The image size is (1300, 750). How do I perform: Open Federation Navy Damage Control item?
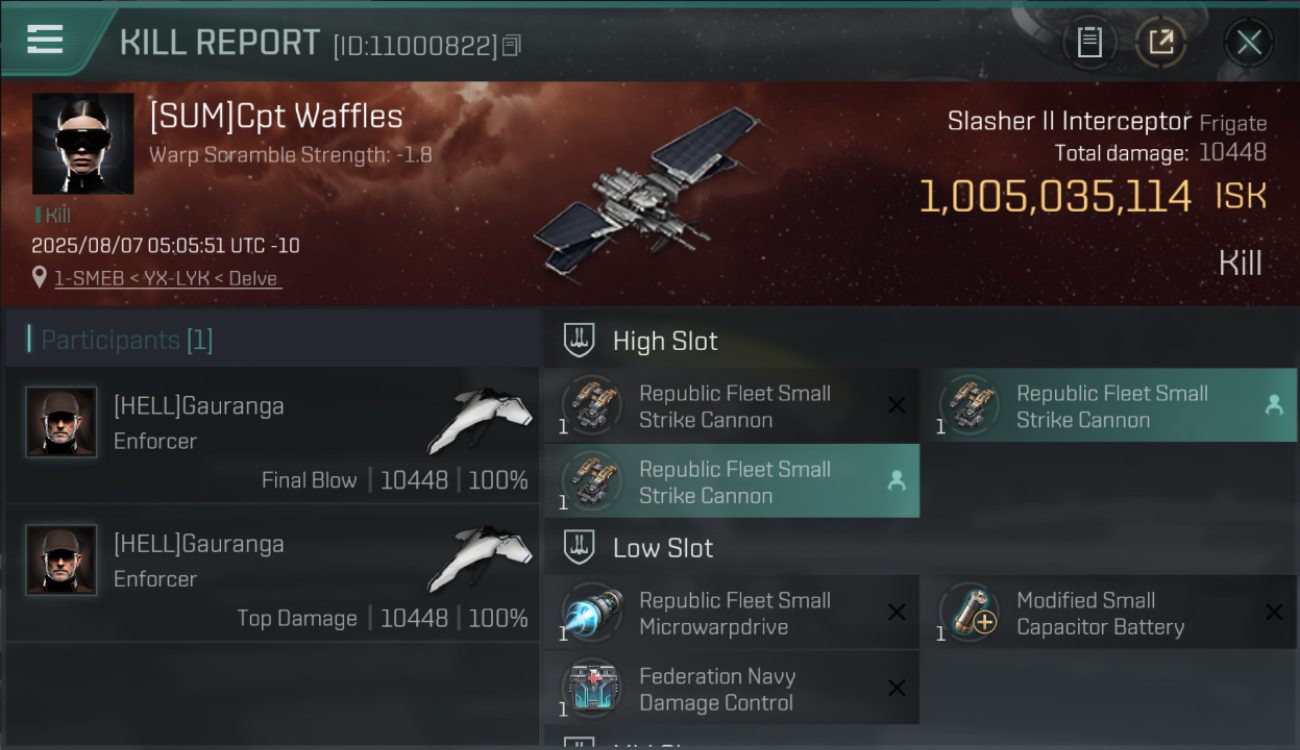(x=732, y=688)
